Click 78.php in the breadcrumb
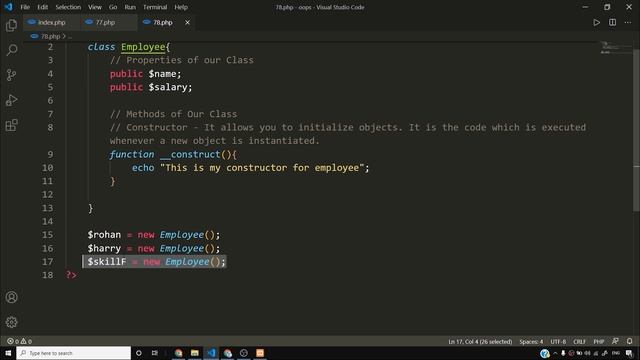 pyautogui.click(x=50, y=36)
